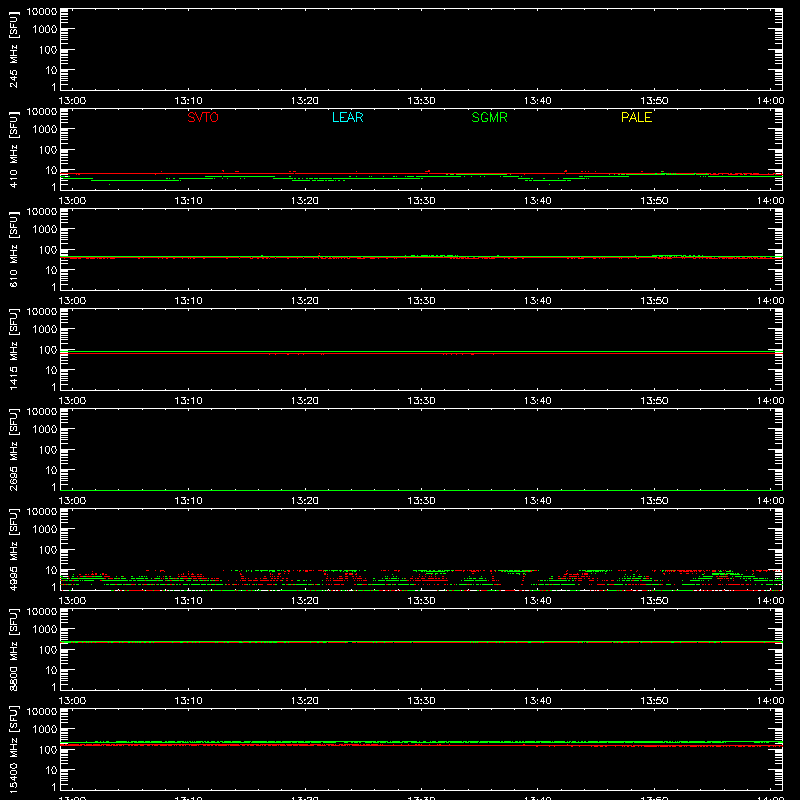Click the 1000 y-axis label of 410 MHz panel
800x800 pixels.
(x=45, y=130)
